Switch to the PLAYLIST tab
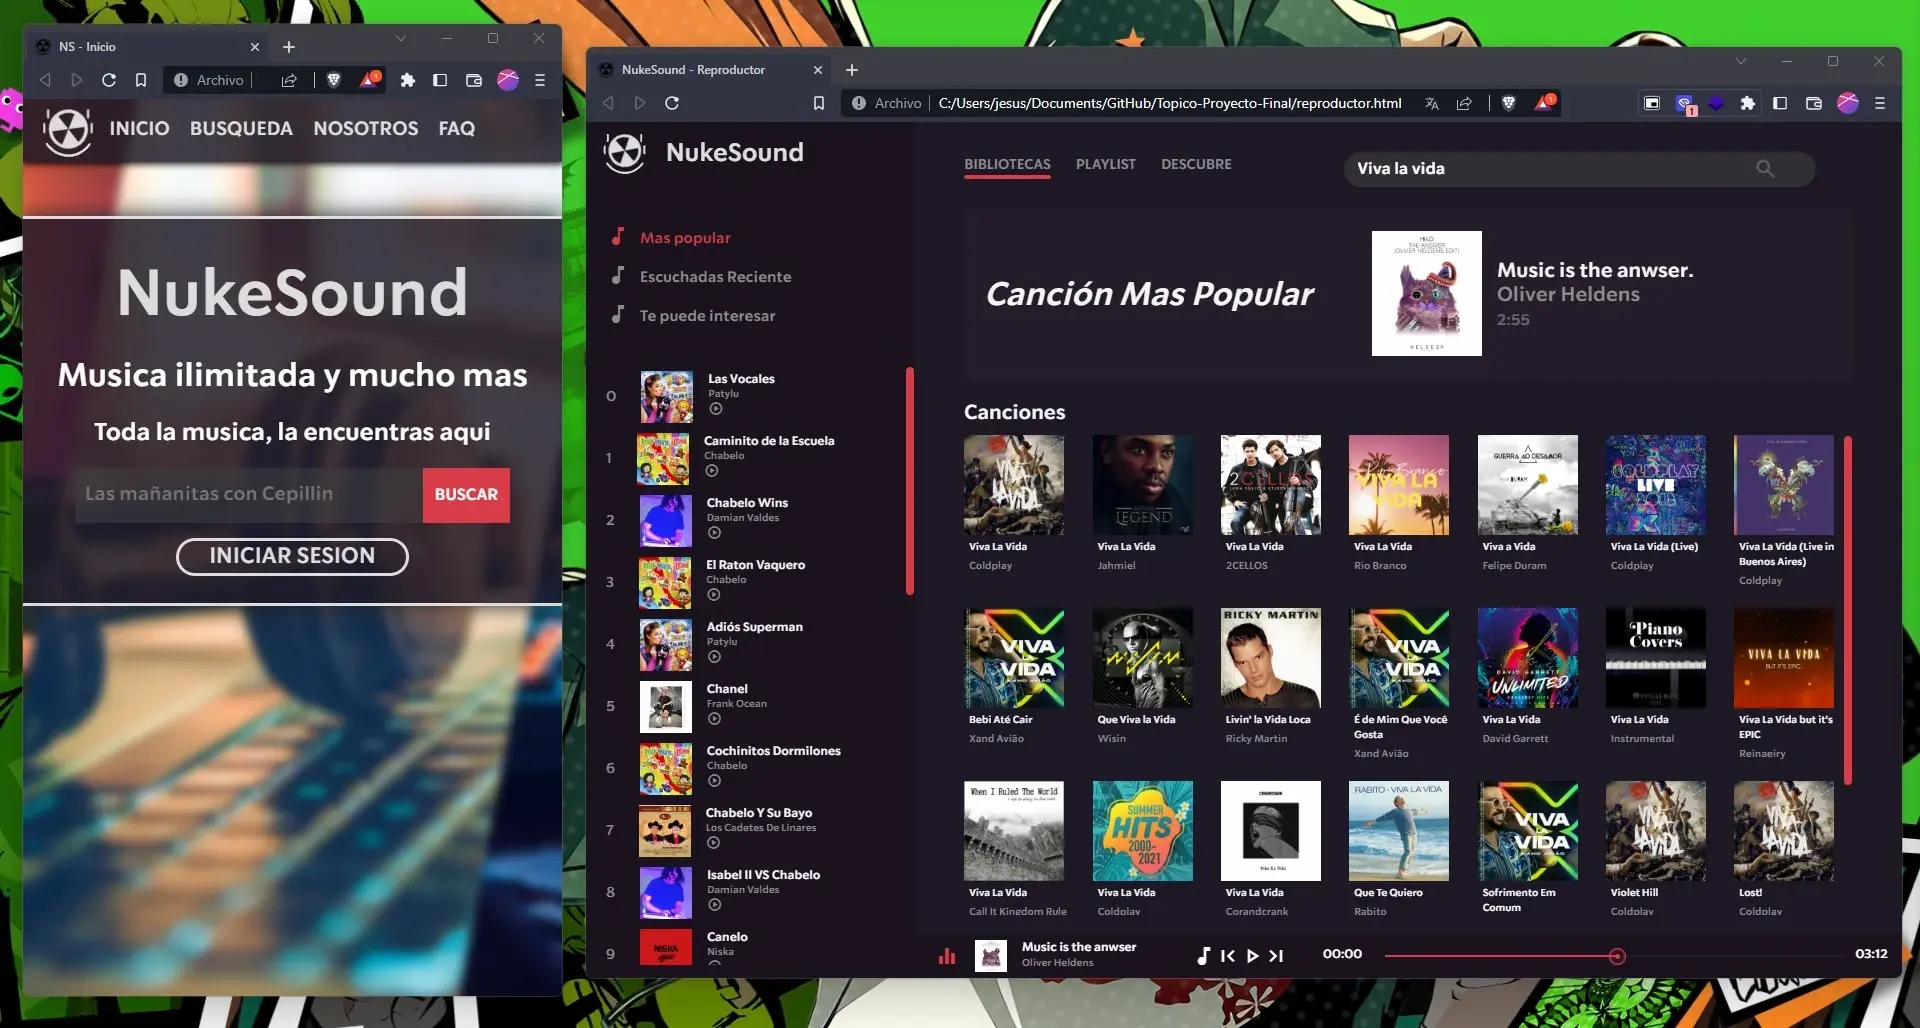Screen dimensions: 1920x1028 (1106, 164)
